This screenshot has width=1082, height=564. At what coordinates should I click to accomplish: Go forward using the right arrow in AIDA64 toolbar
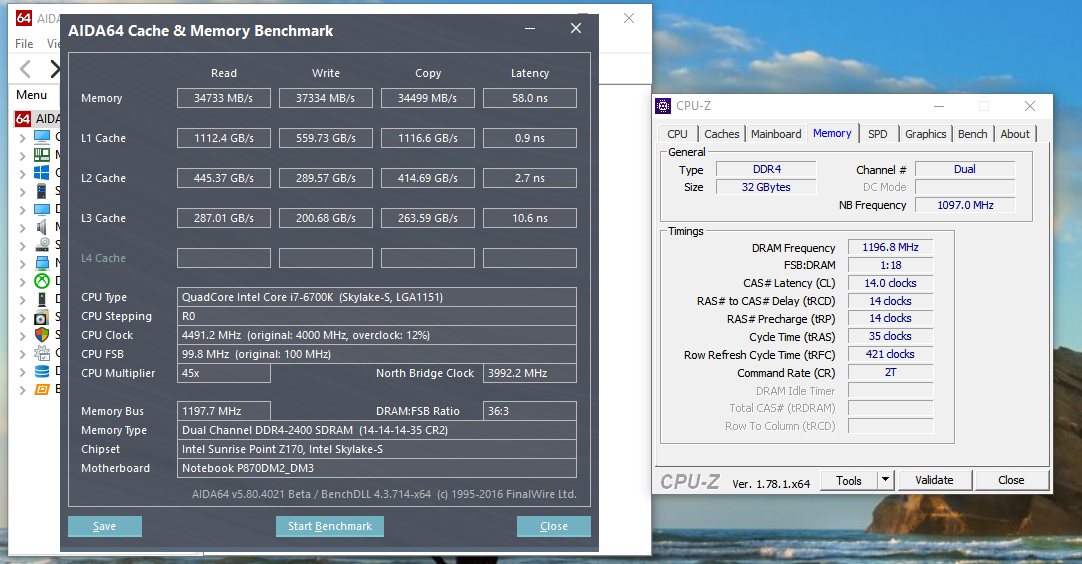(55, 69)
